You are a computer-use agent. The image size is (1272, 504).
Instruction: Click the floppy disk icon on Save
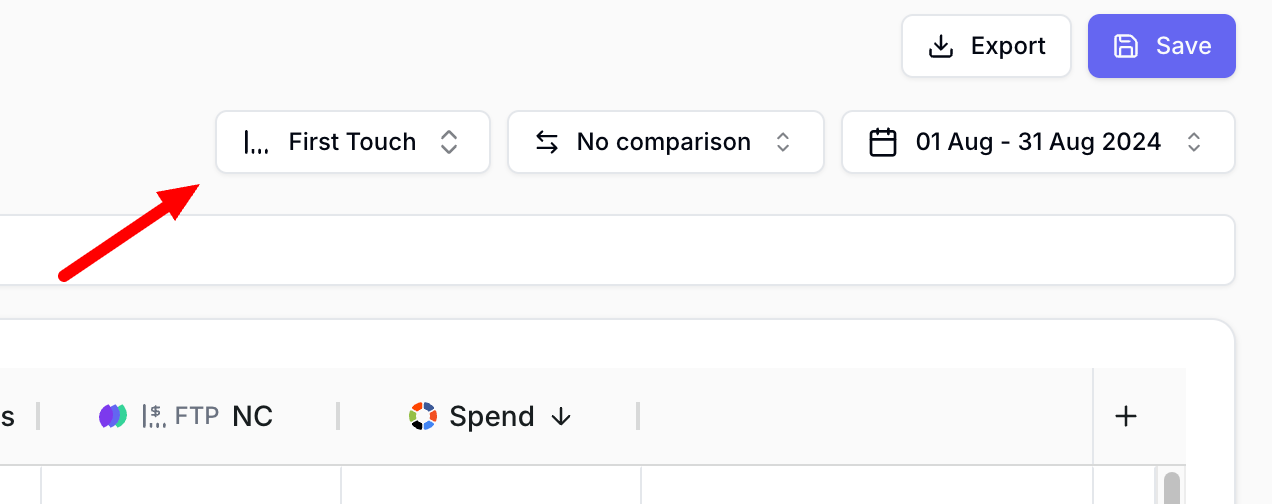1127,46
